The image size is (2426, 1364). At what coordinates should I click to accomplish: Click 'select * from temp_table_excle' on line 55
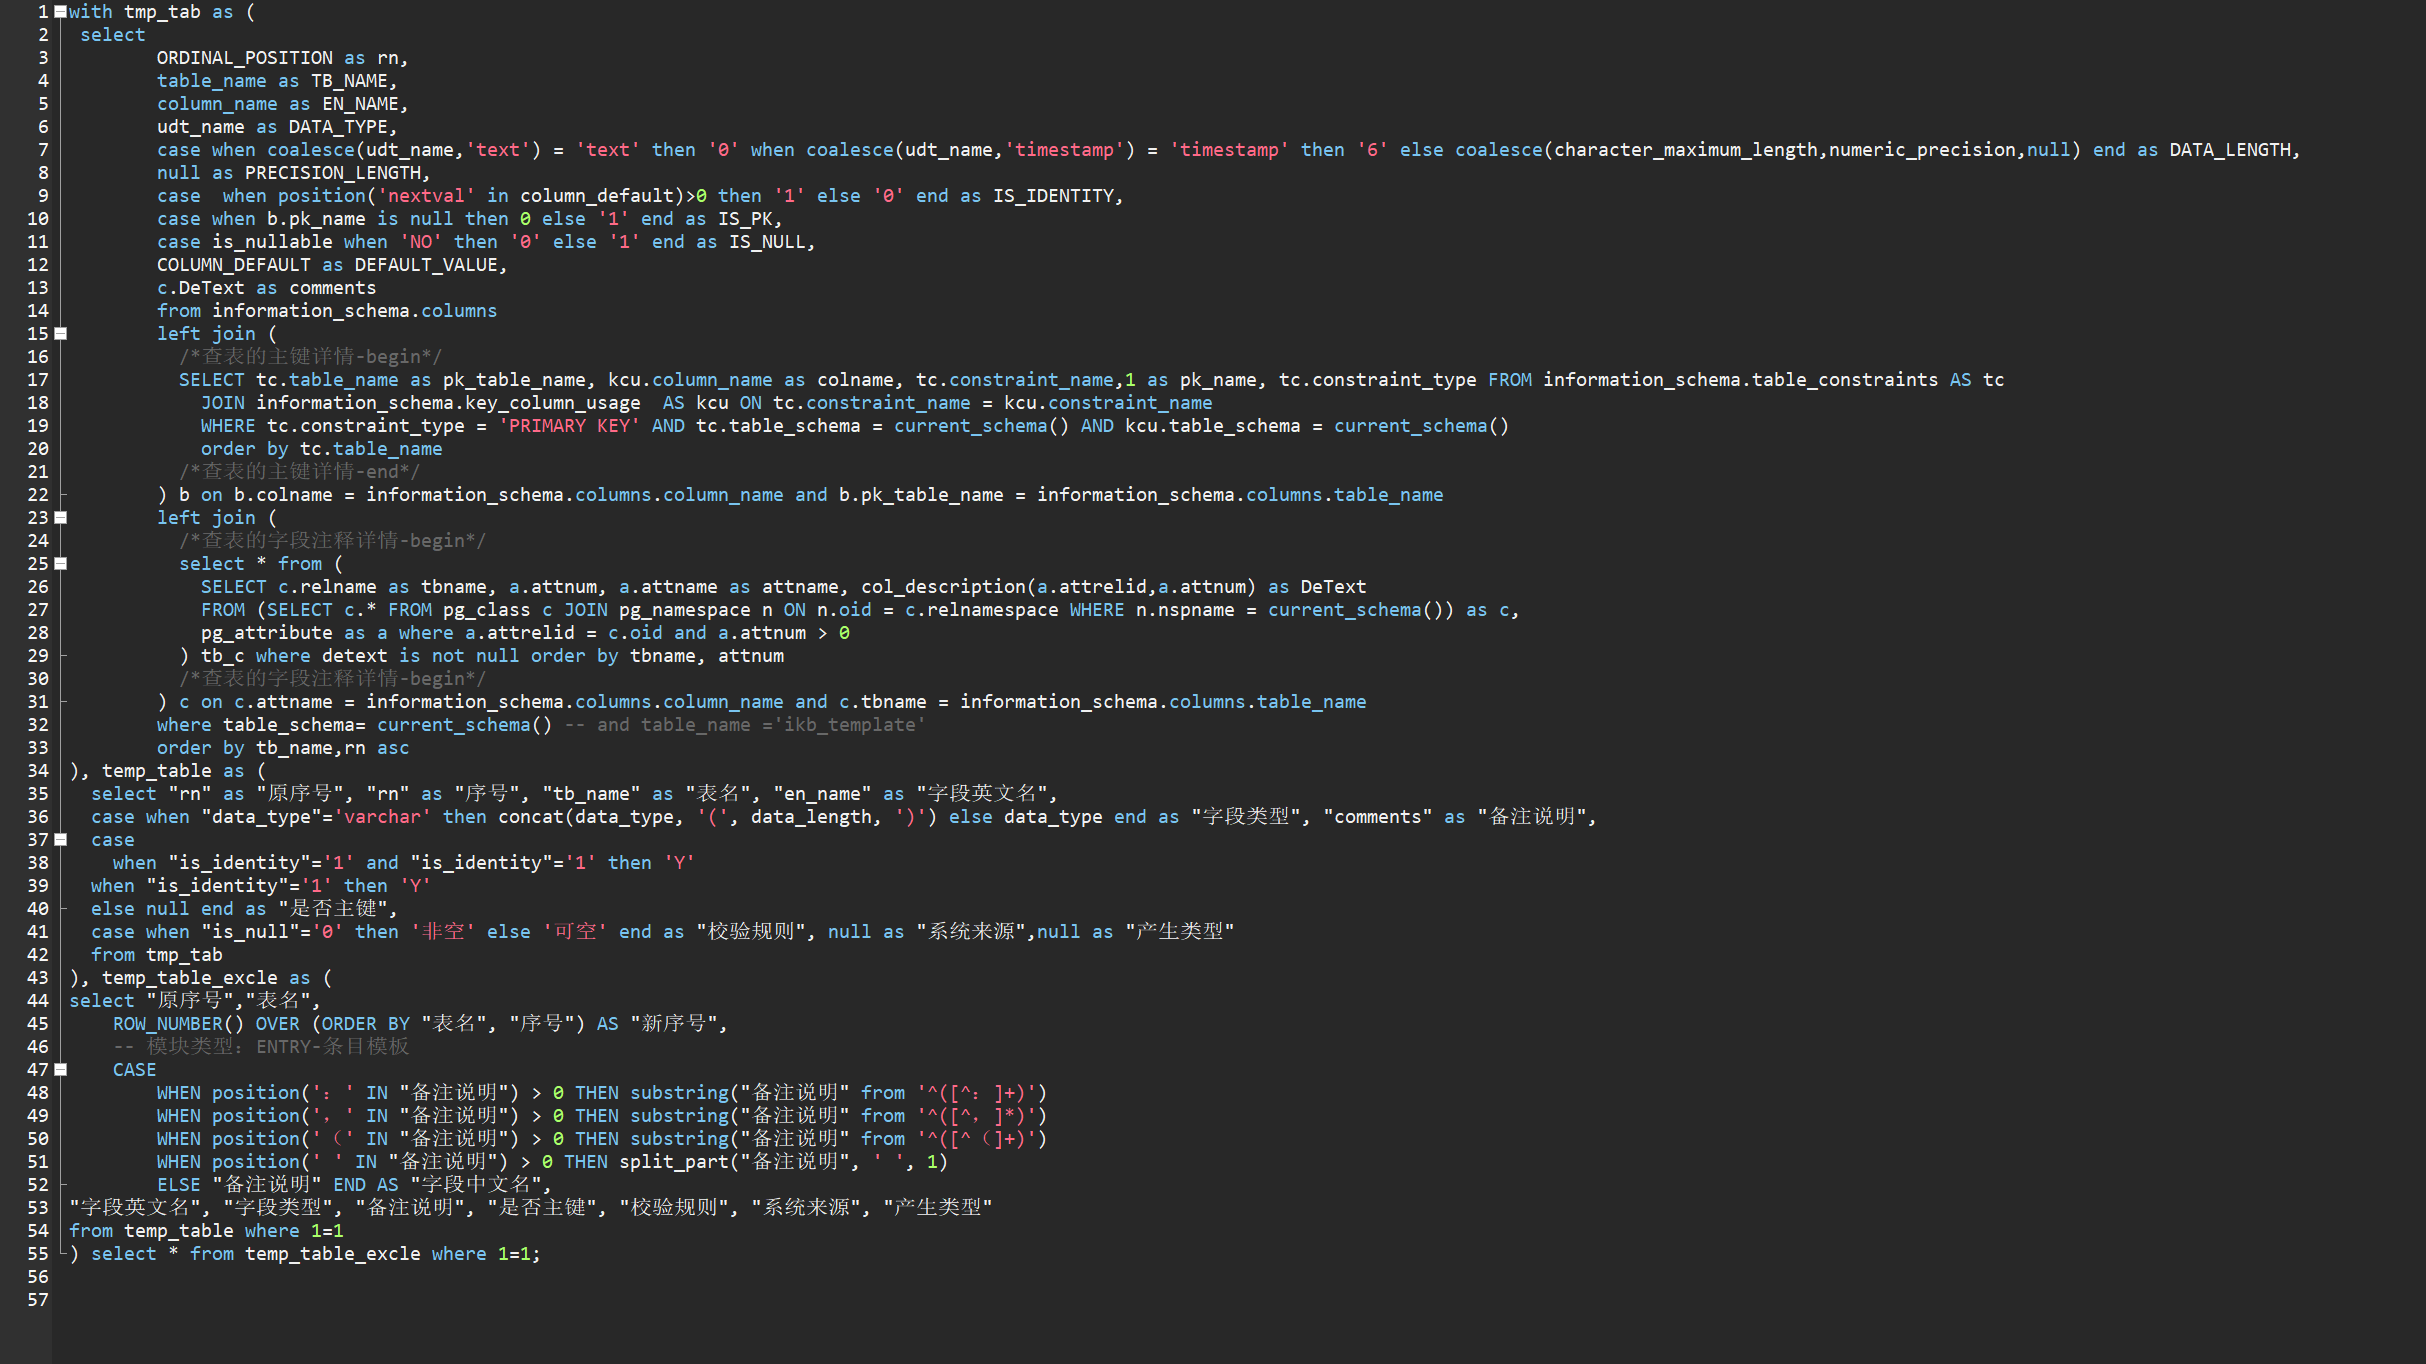coord(256,1254)
